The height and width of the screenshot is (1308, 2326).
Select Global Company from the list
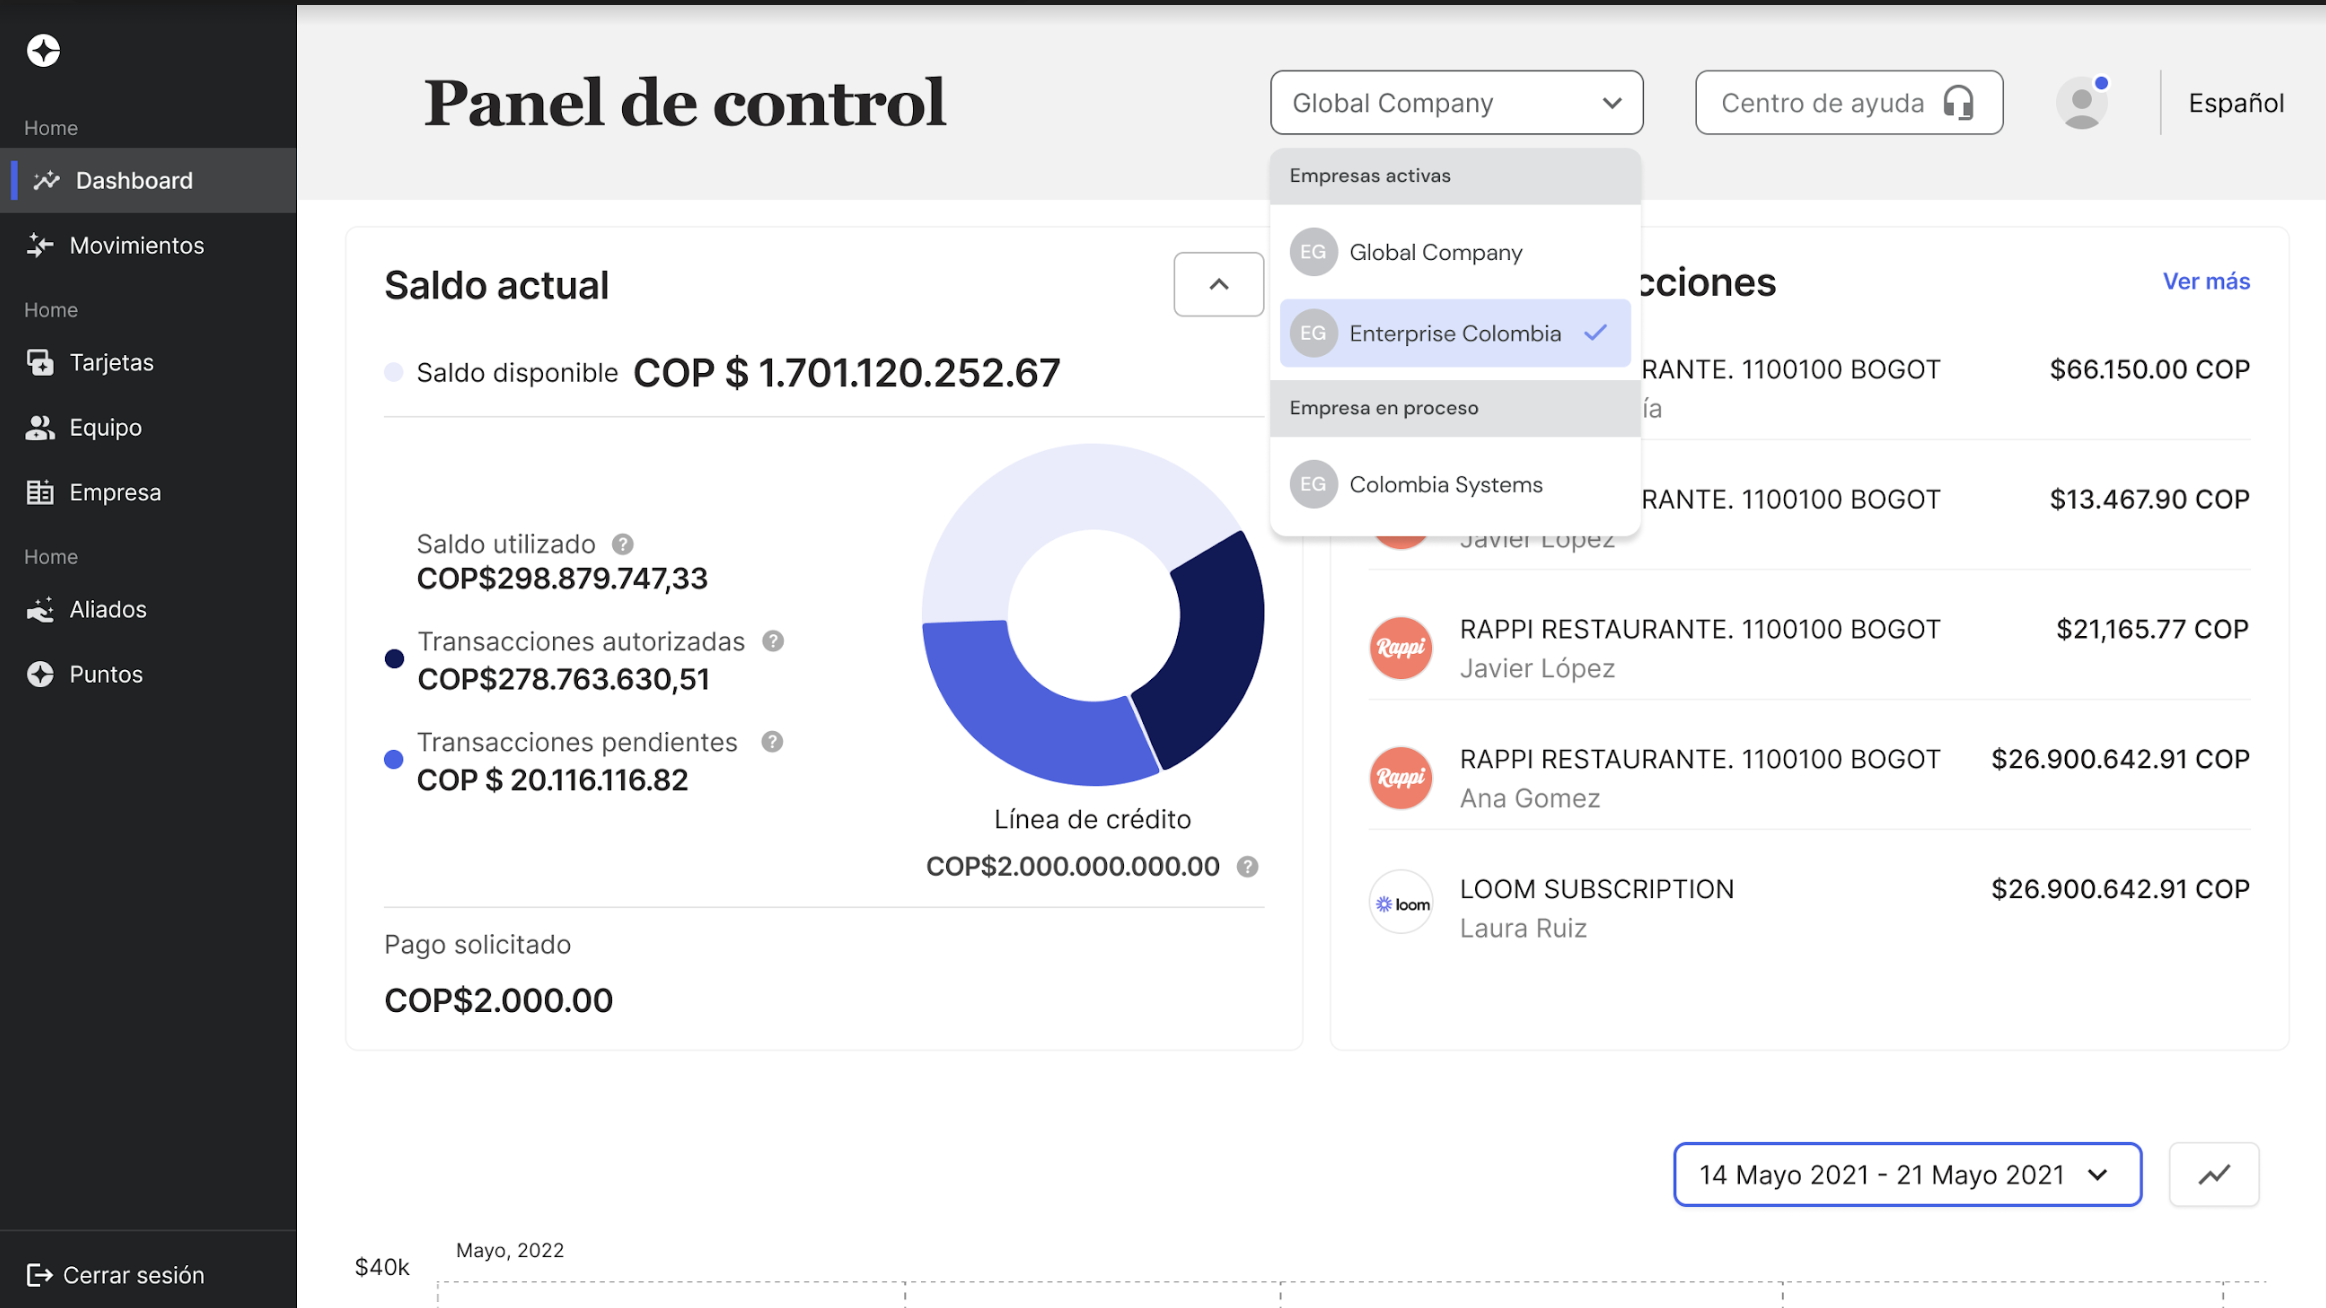pyautogui.click(x=1455, y=252)
